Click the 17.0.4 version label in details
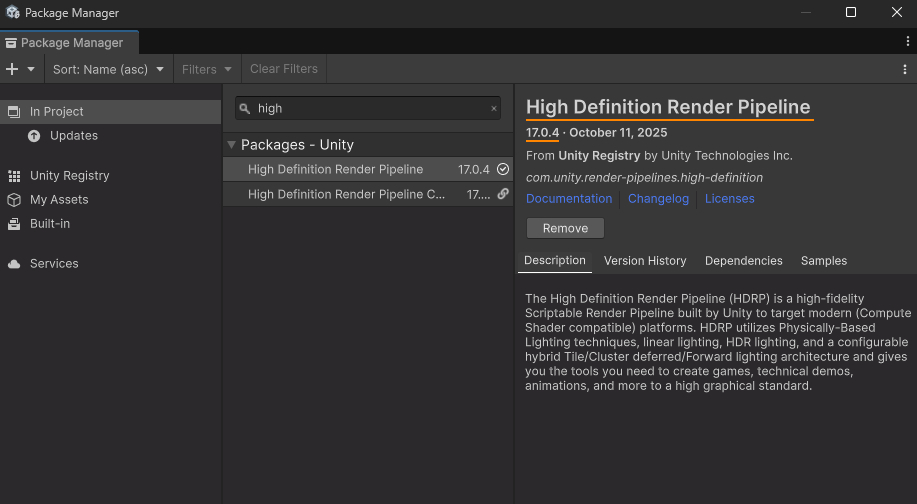 pyautogui.click(x=542, y=133)
